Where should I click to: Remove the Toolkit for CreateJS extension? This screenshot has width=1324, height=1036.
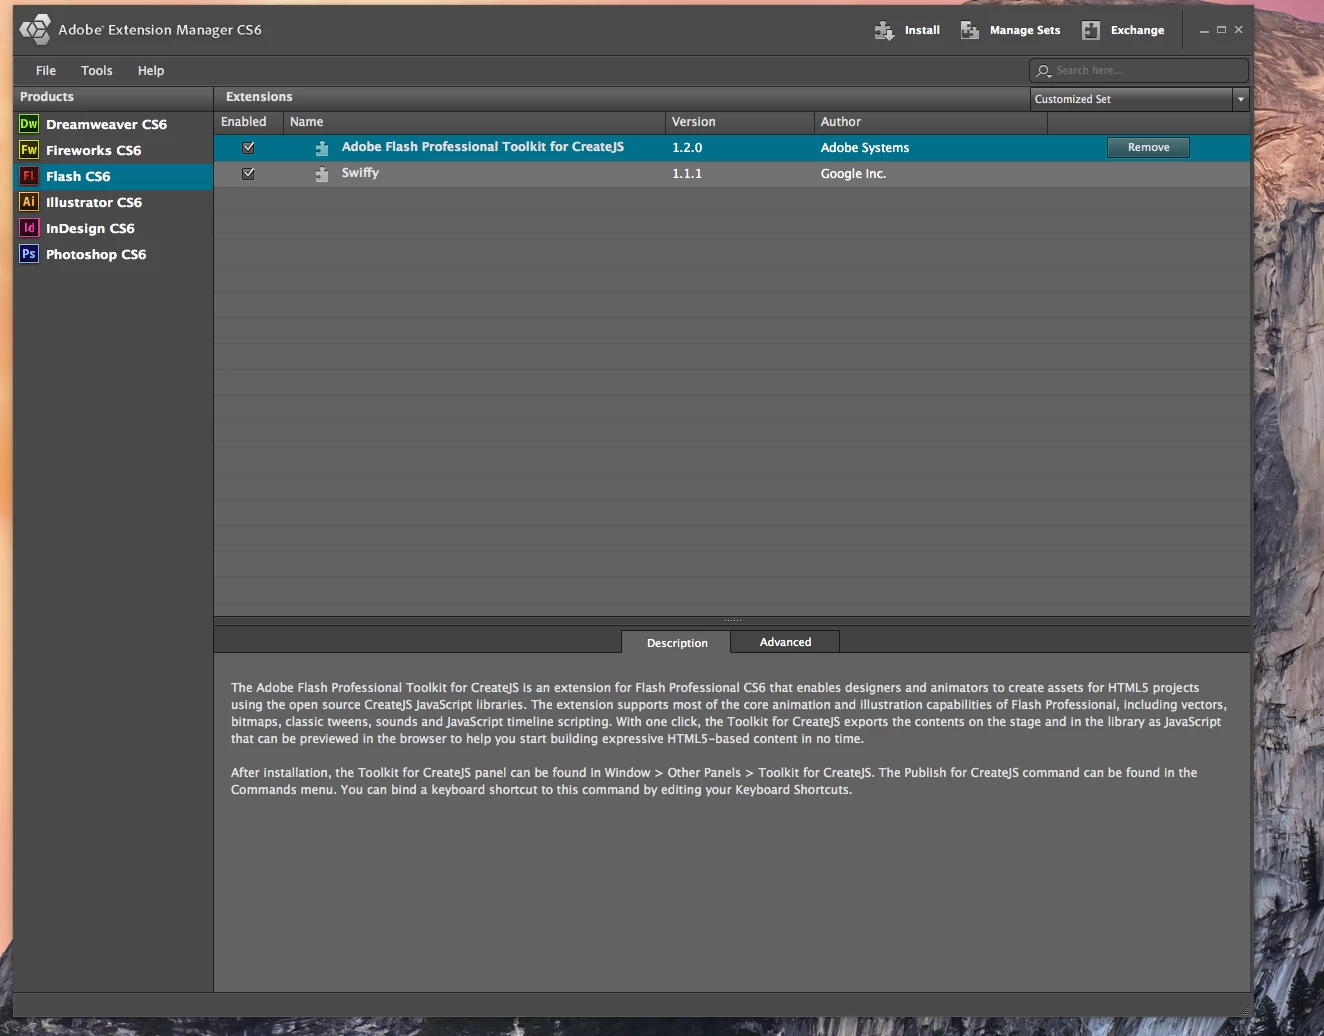[1148, 147]
